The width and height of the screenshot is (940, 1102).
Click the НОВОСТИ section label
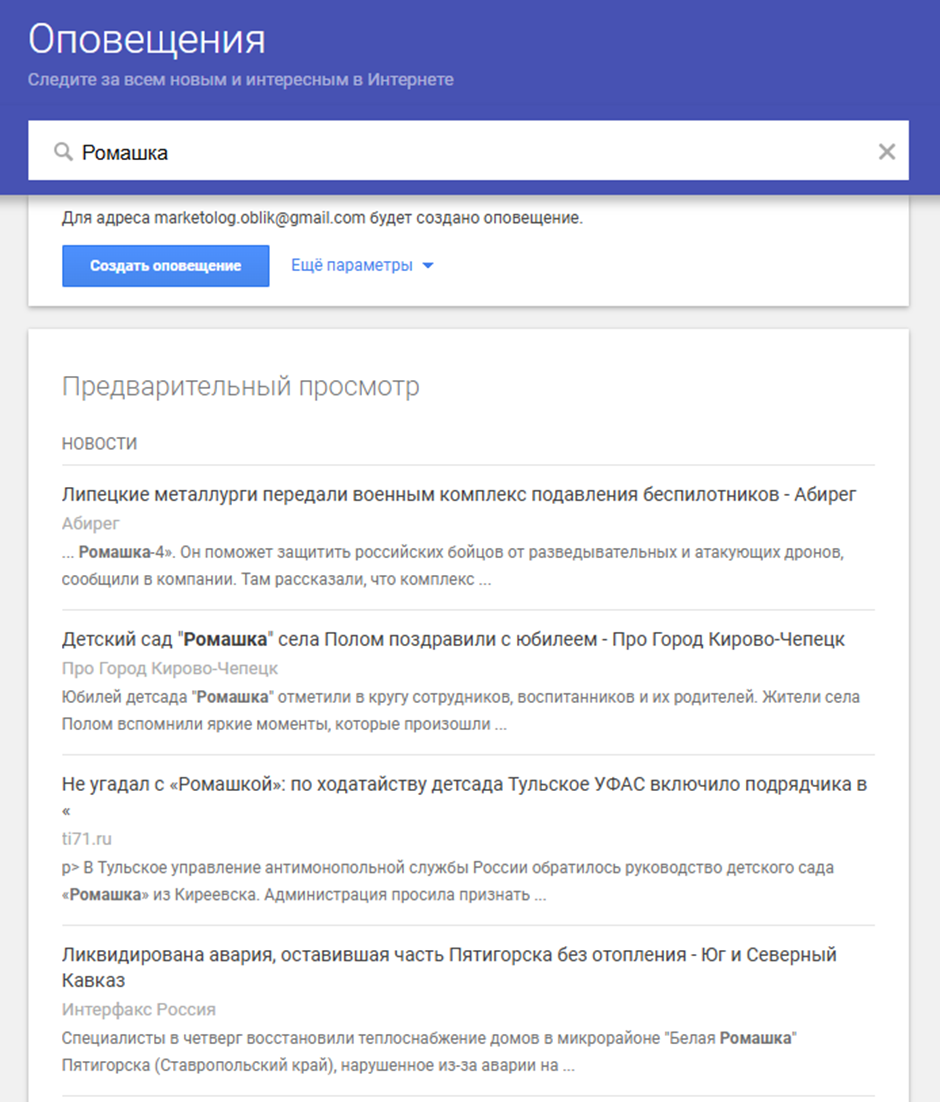pos(99,443)
